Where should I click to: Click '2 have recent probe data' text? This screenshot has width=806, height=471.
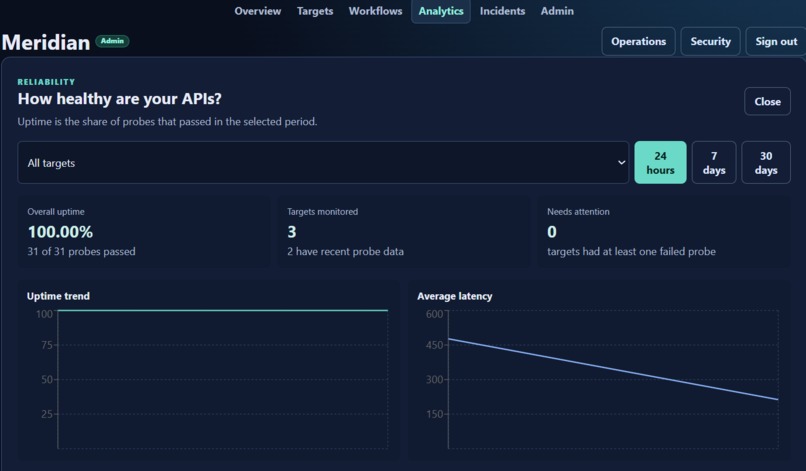click(345, 251)
